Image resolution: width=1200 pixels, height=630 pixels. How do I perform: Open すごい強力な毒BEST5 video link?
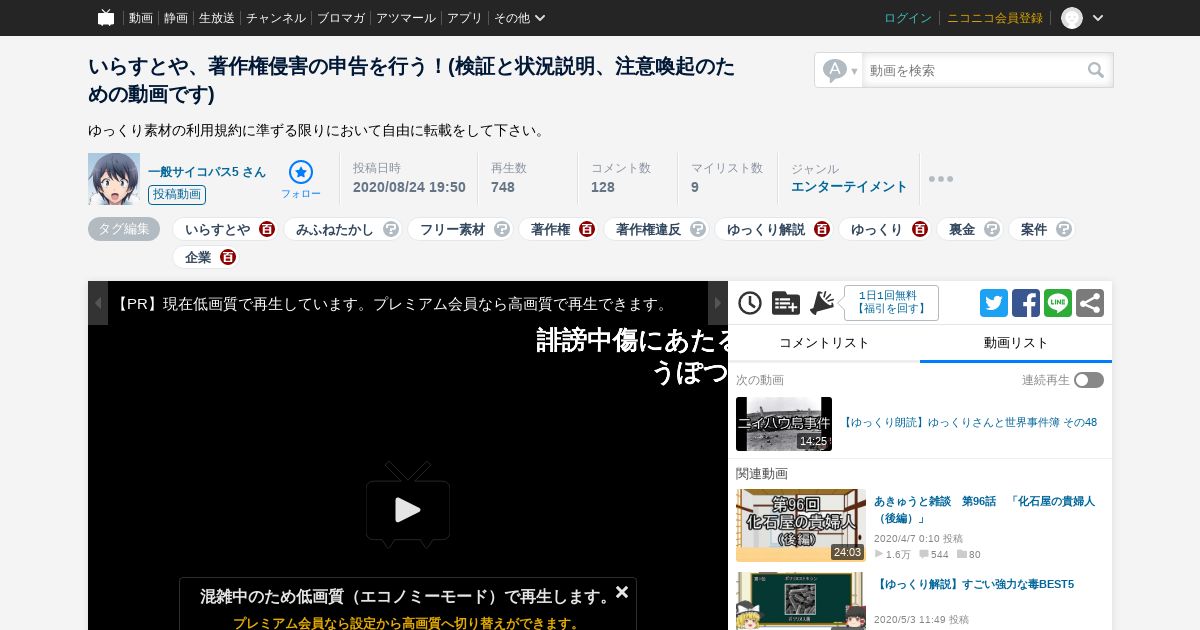(x=974, y=584)
